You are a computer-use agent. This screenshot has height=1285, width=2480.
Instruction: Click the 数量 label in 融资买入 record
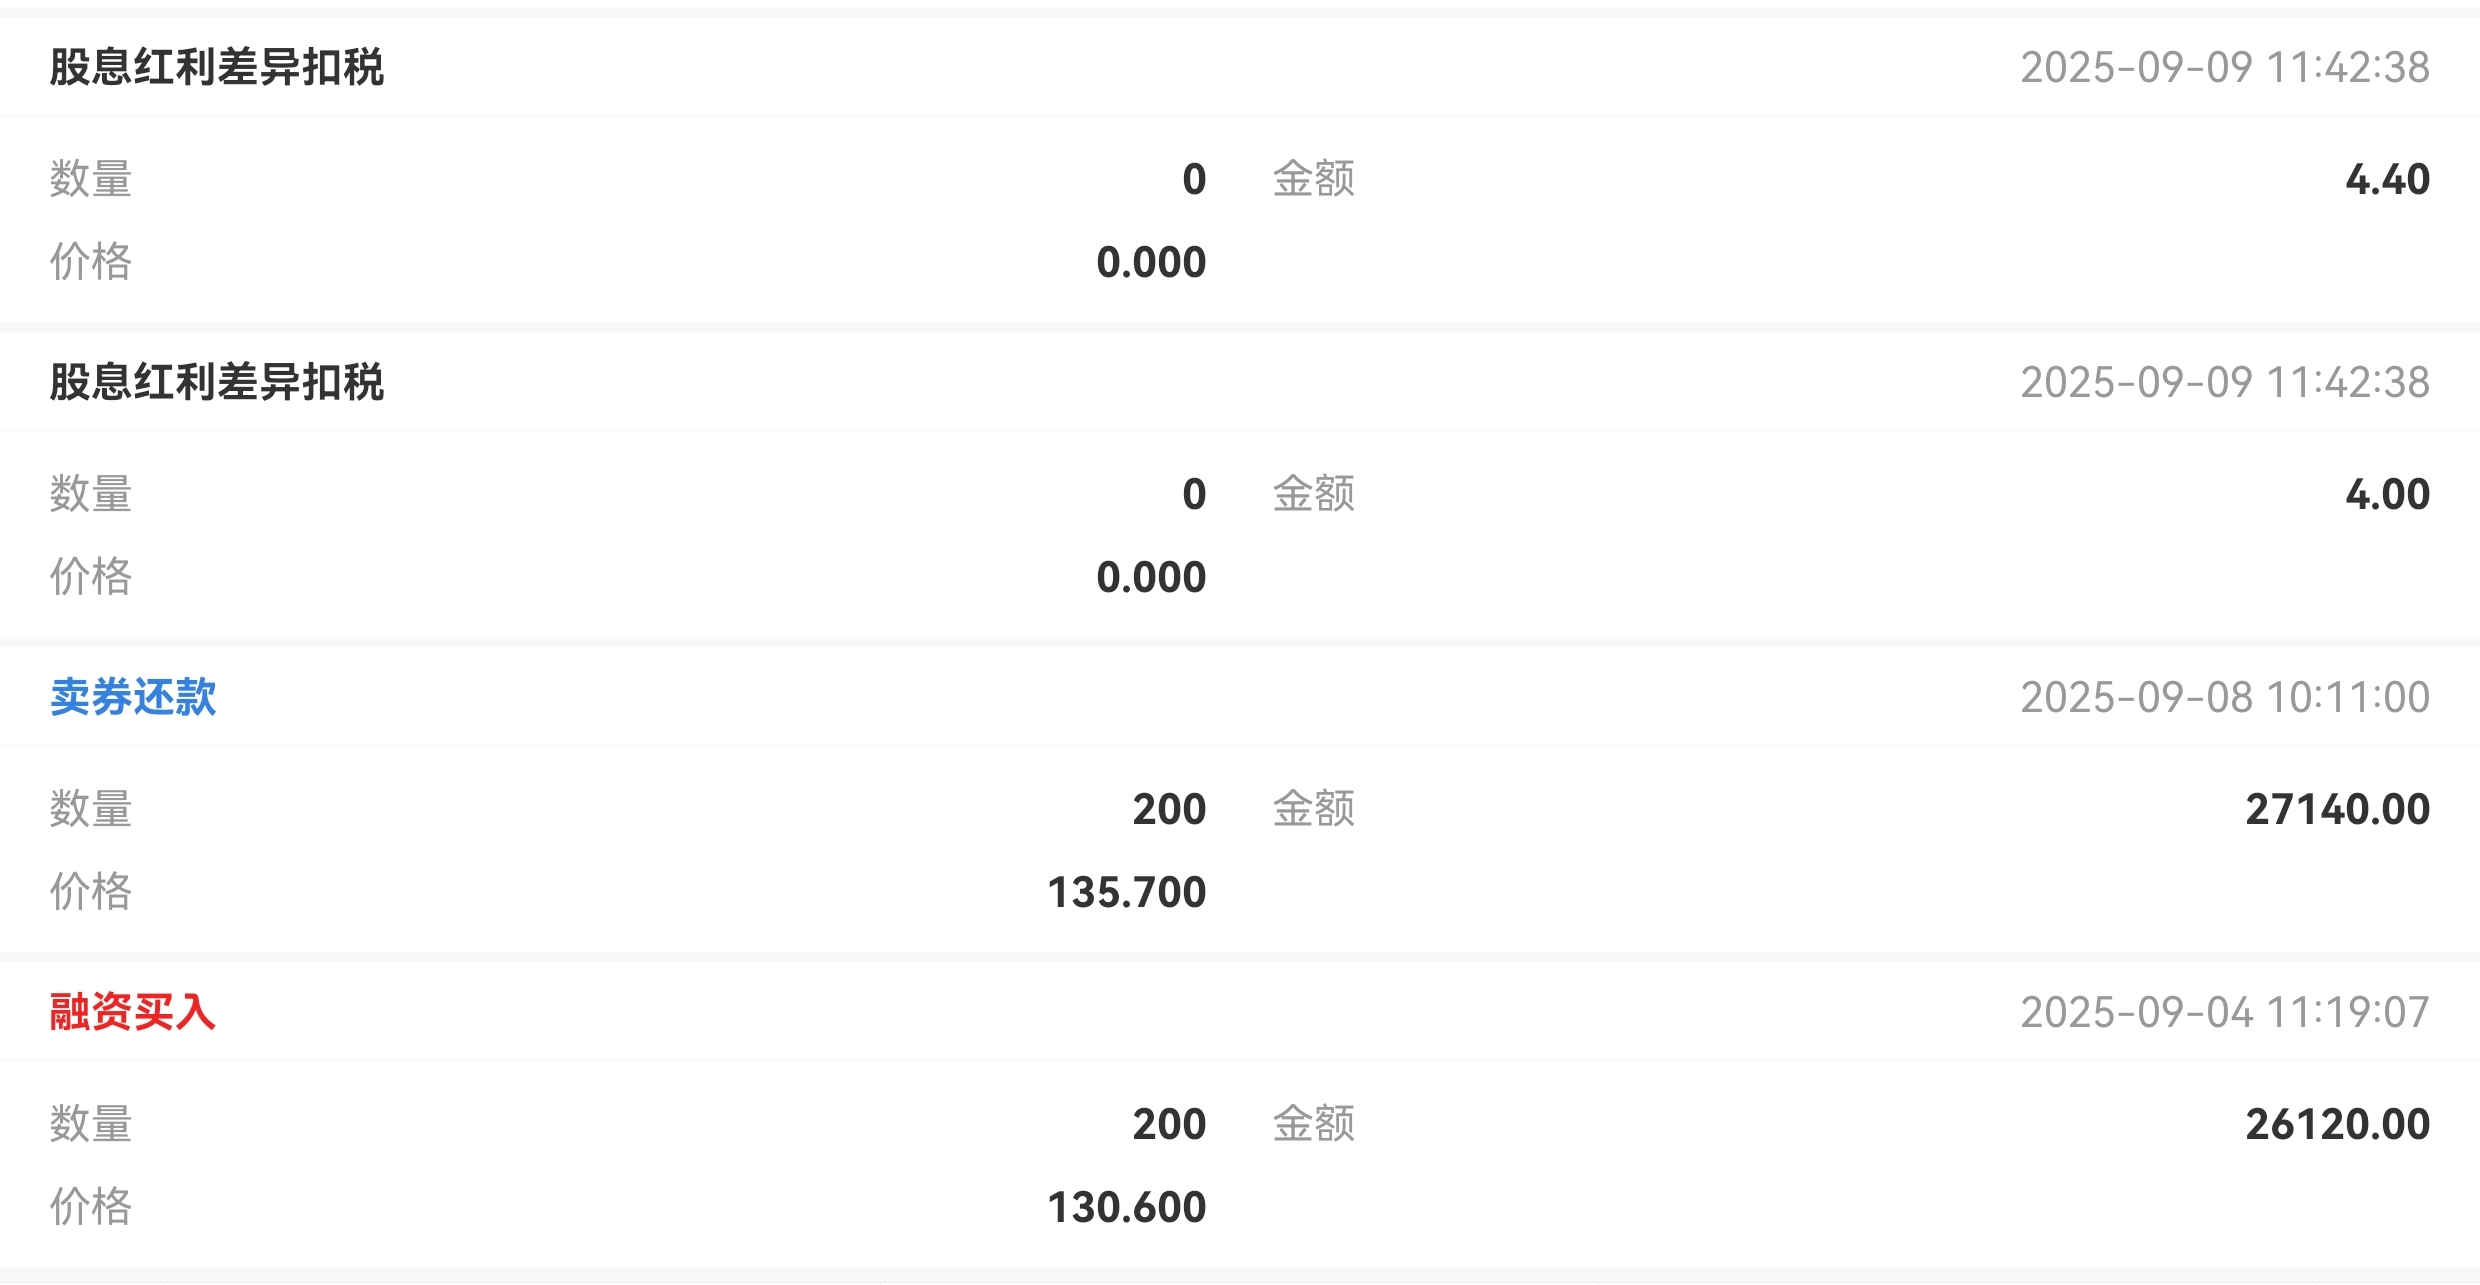91,1124
